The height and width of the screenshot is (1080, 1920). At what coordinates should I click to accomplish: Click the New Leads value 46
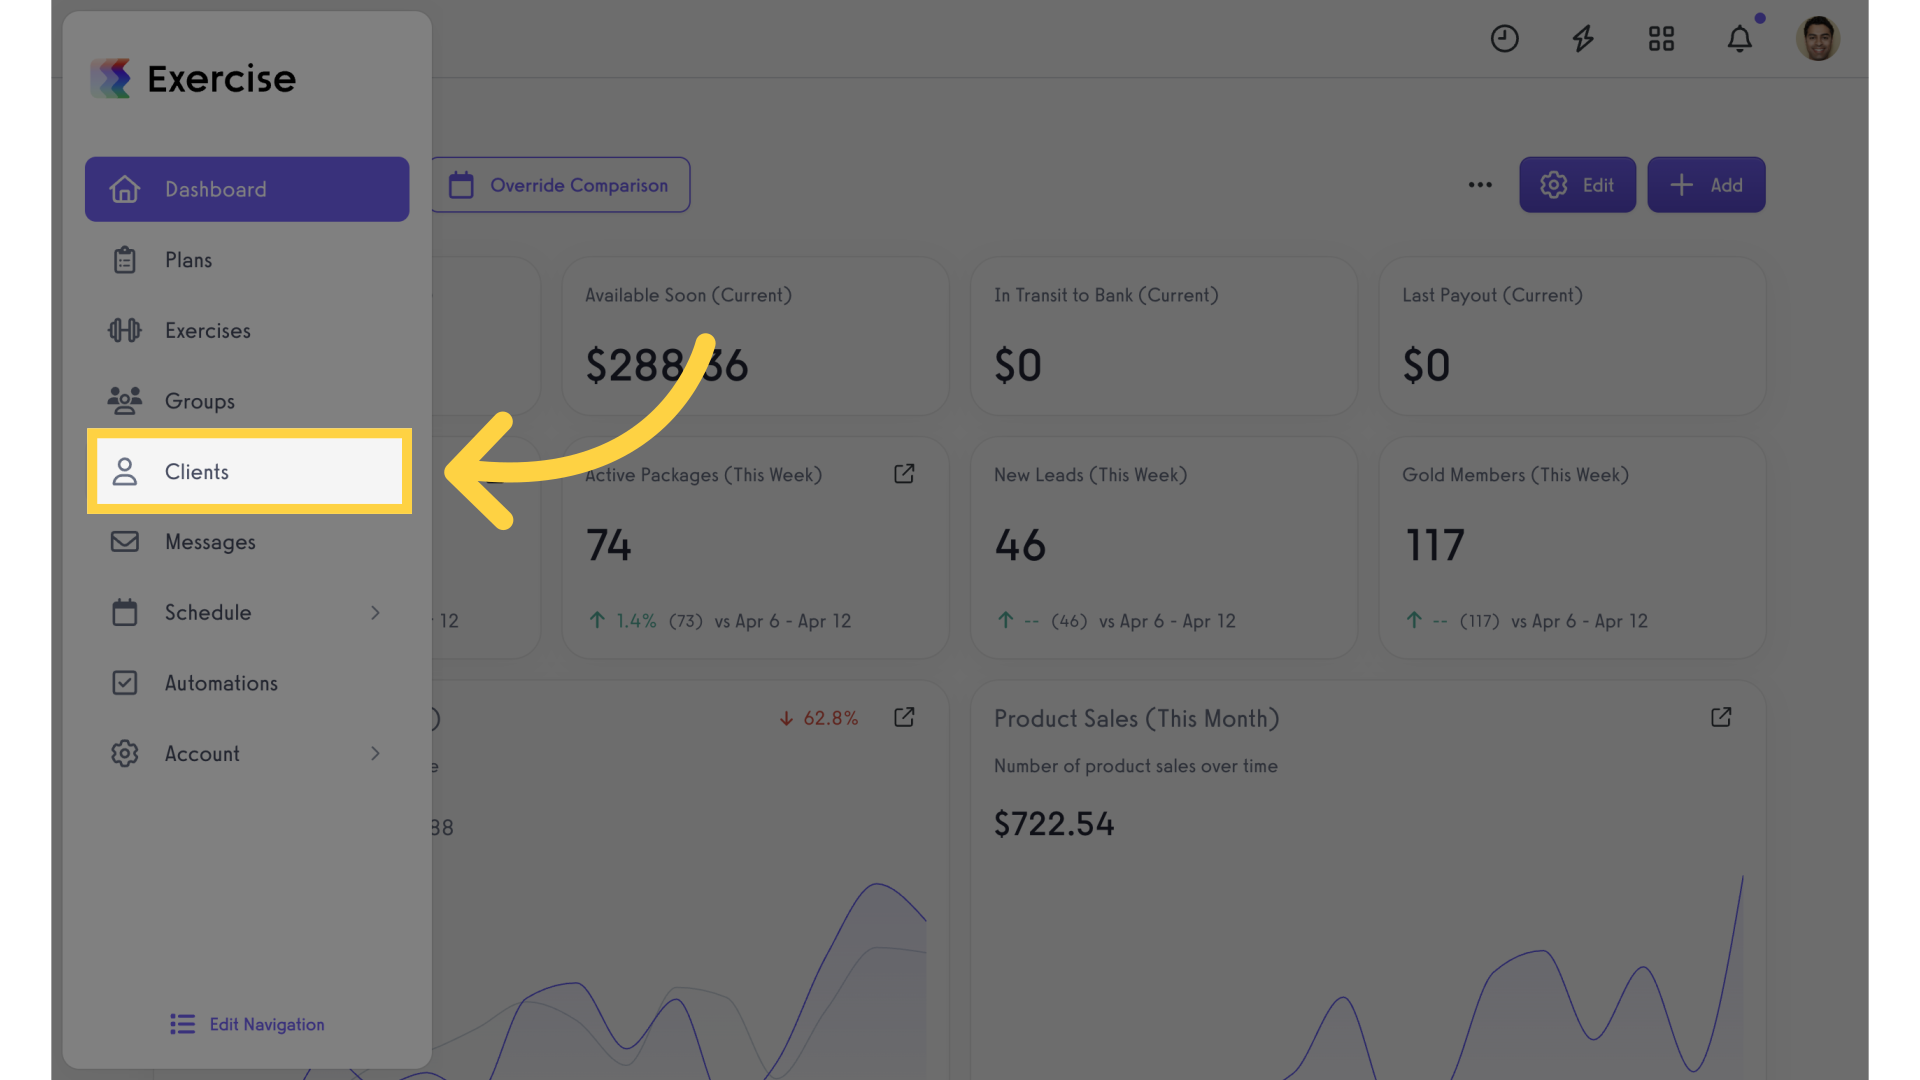pyautogui.click(x=1020, y=546)
